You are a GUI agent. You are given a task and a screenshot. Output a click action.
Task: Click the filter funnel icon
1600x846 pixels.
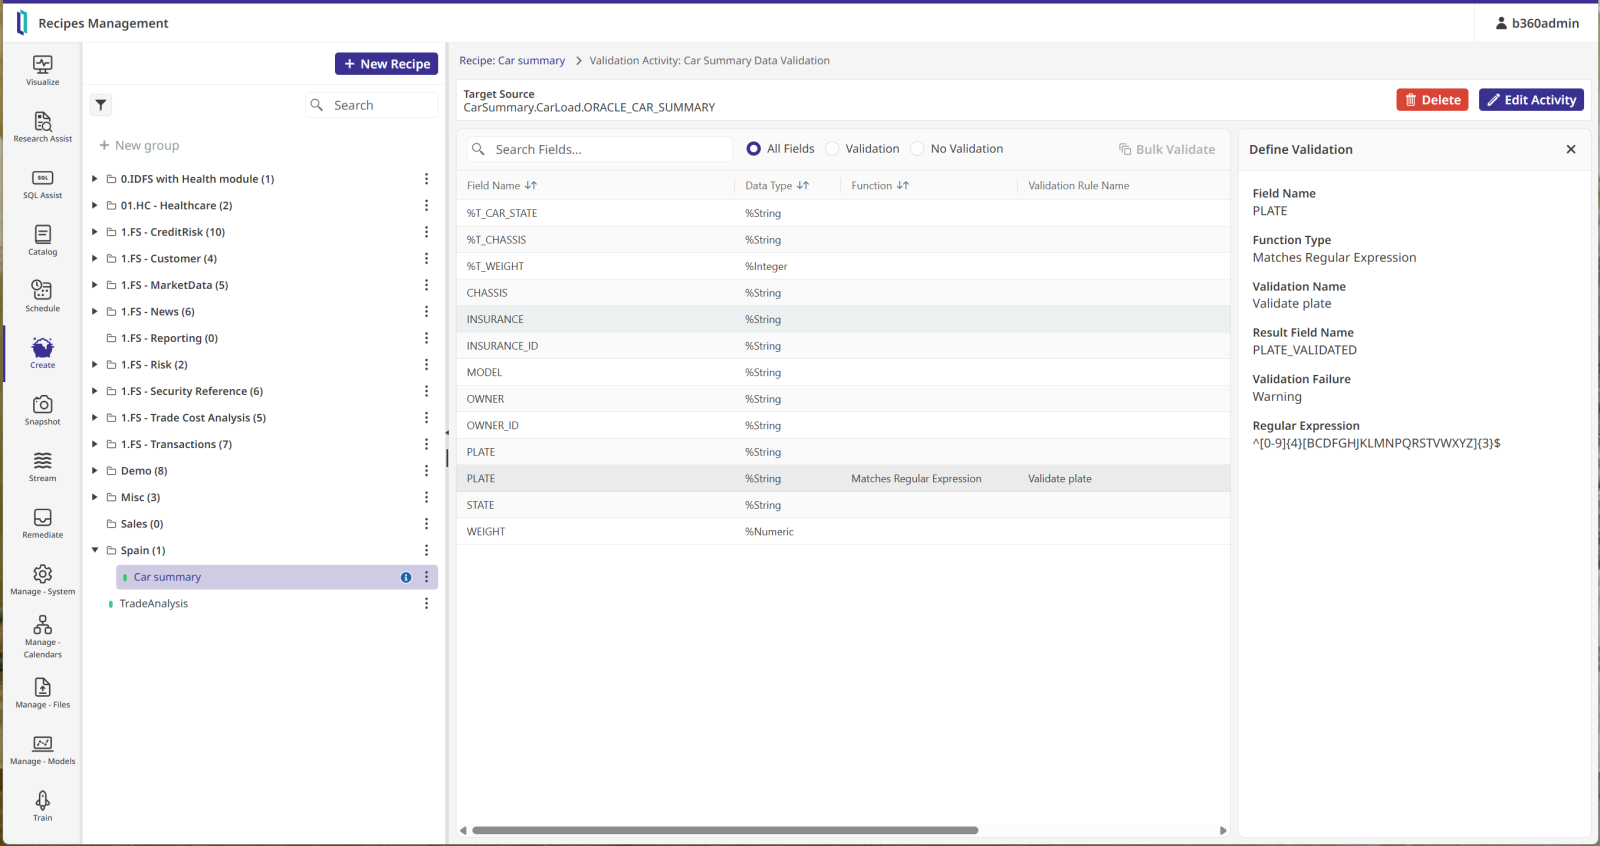click(101, 105)
